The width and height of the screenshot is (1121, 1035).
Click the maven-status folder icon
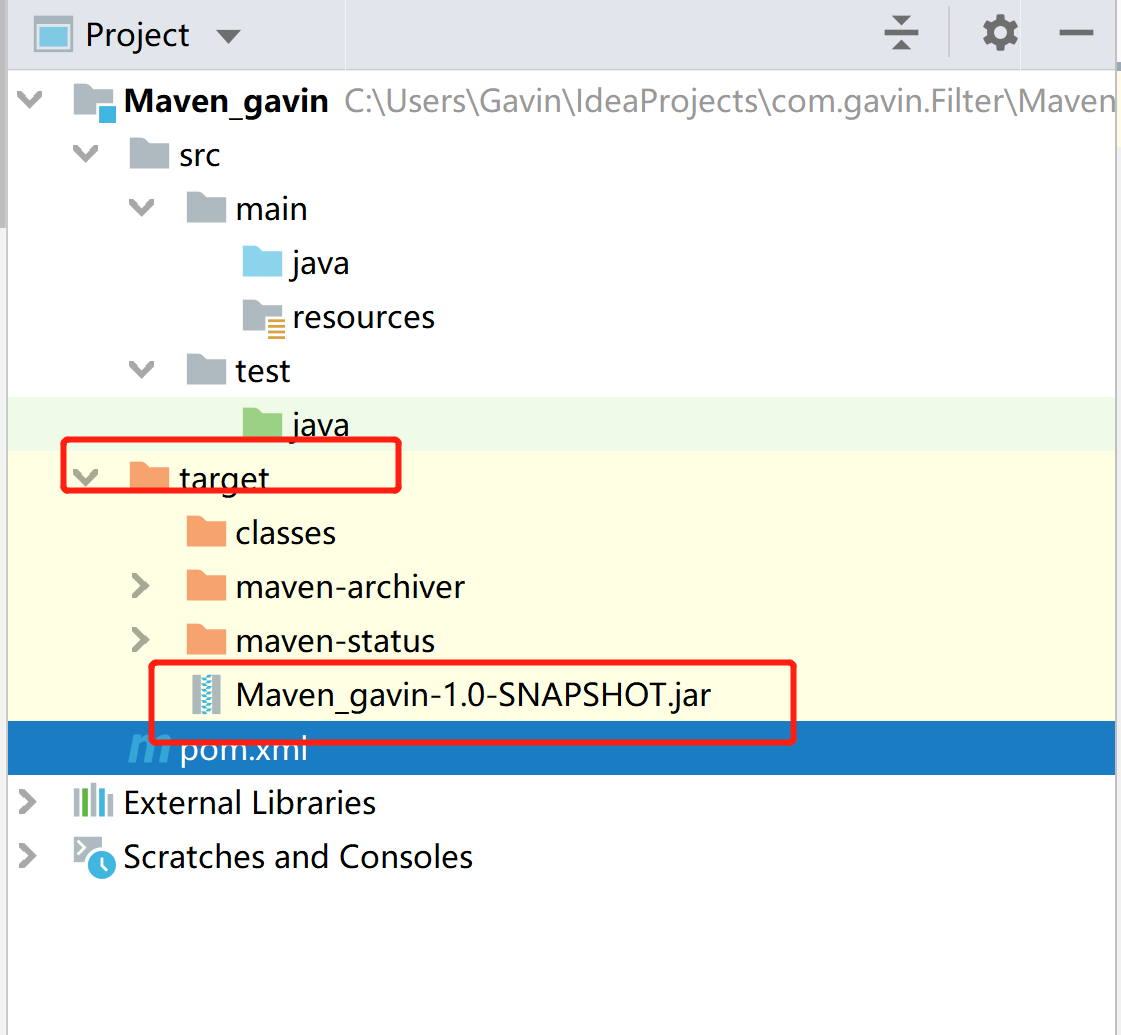pyautogui.click(x=206, y=638)
